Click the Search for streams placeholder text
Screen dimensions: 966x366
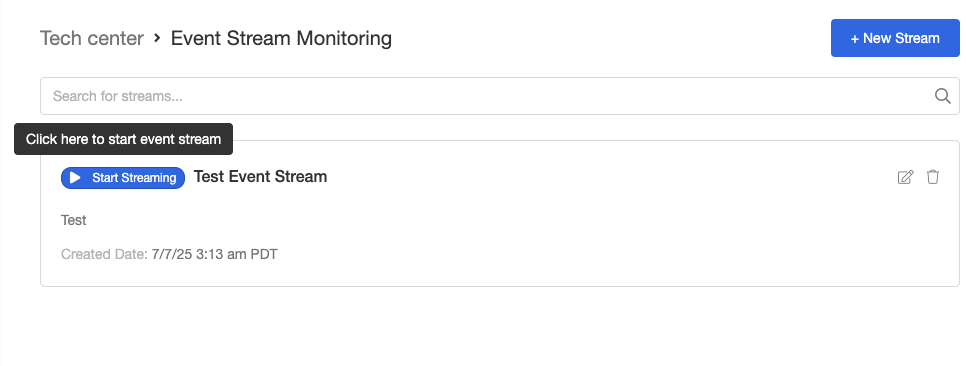tap(118, 96)
